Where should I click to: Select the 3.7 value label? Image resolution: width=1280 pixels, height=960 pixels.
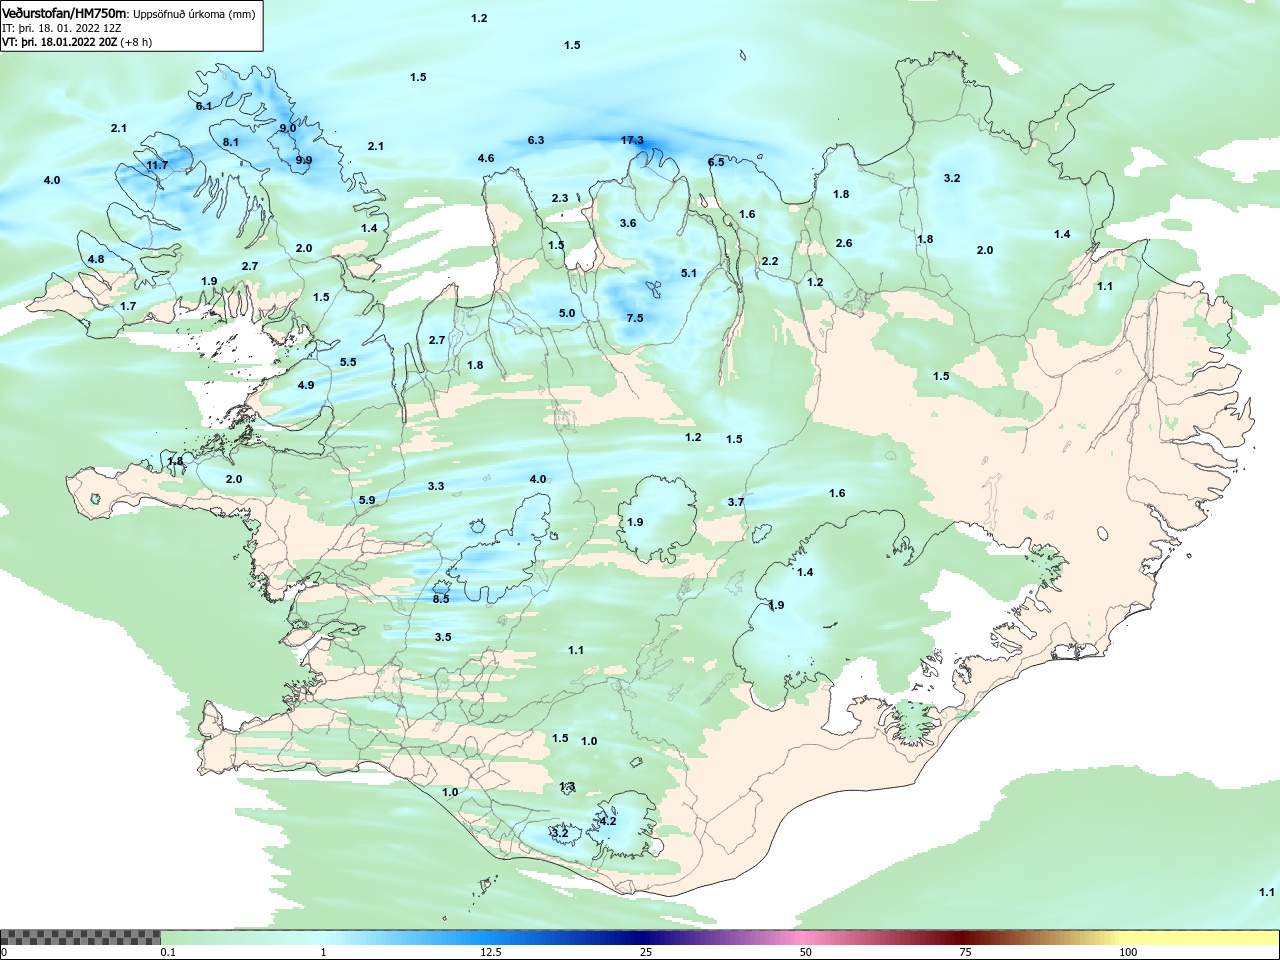(x=736, y=502)
